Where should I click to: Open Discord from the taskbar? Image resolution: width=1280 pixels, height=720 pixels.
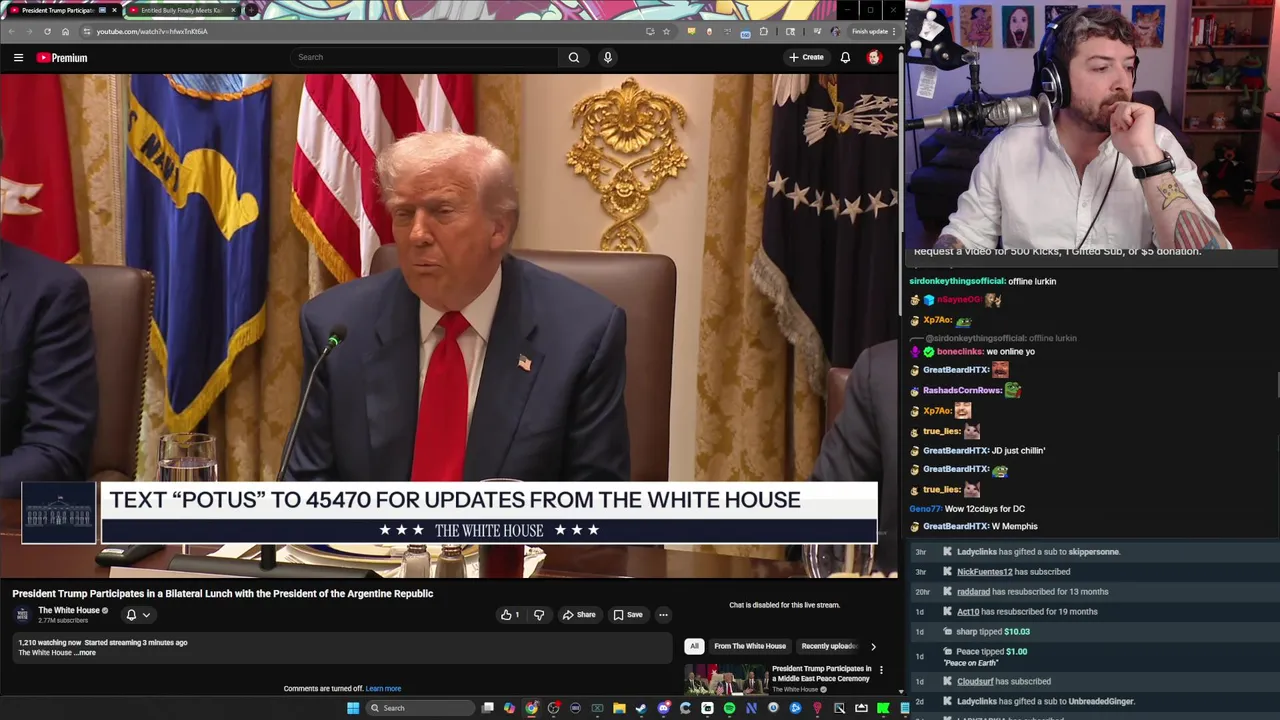(663, 708)
